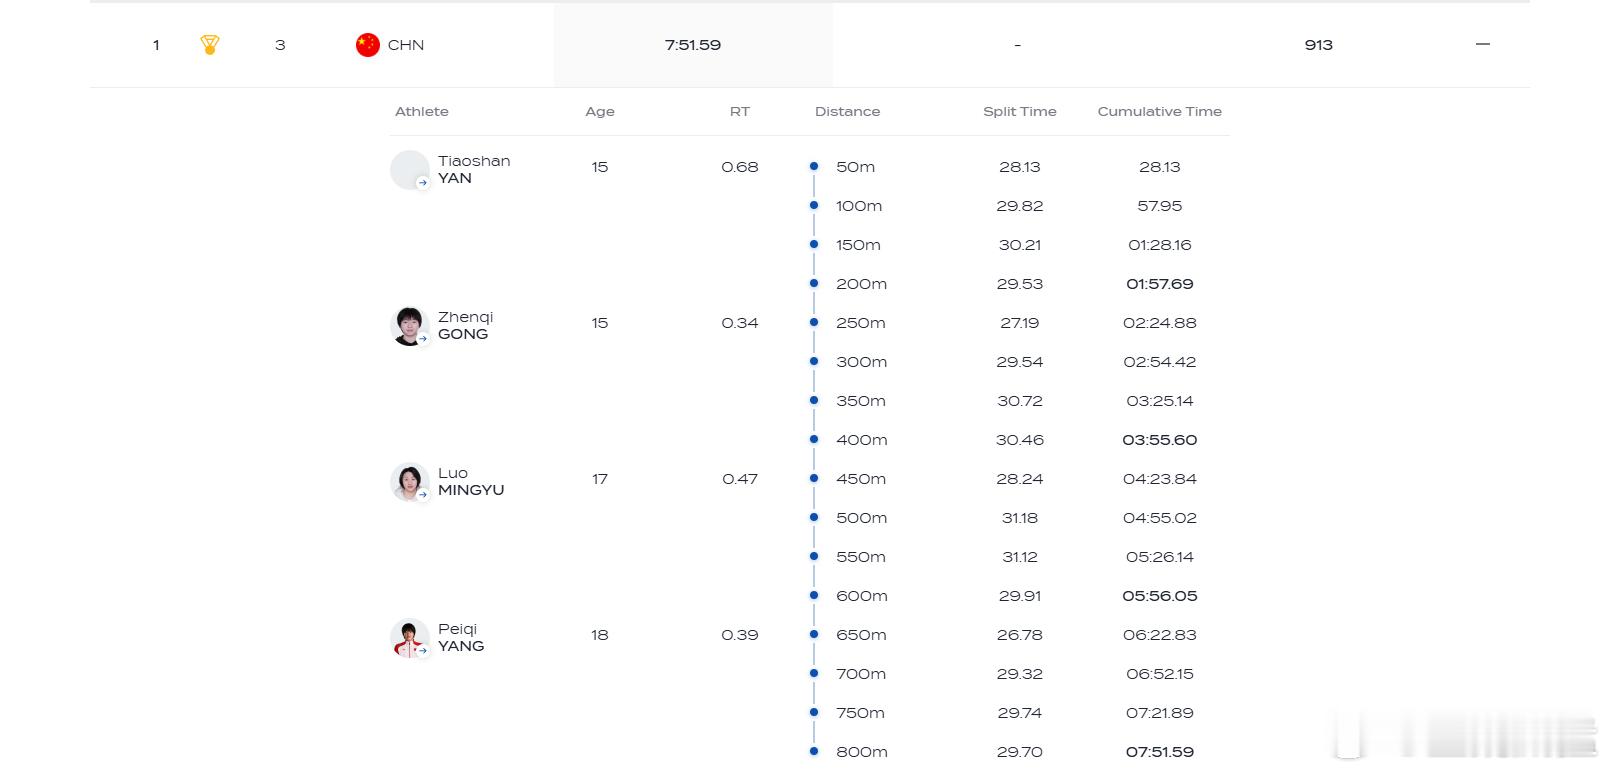1611x776 pixels.
Task: Open Peiqi YANG's profile photo
Action: coord(410,638)
